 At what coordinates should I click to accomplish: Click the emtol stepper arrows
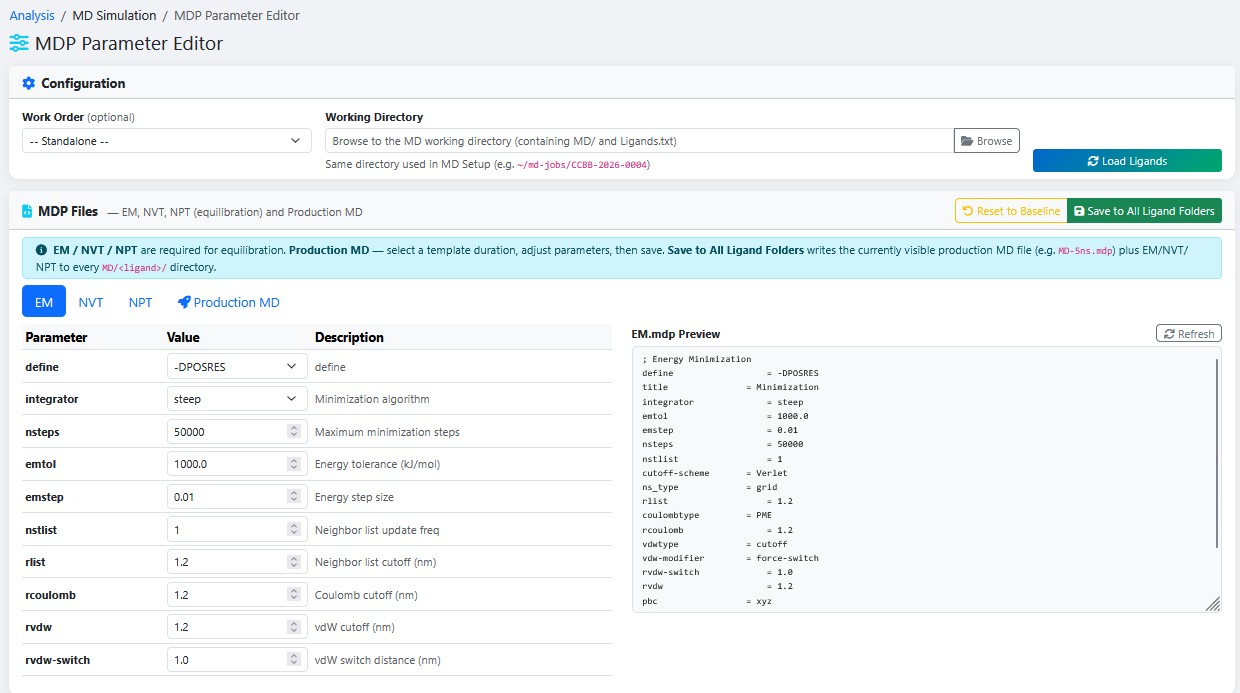click(x=294, y=464)
